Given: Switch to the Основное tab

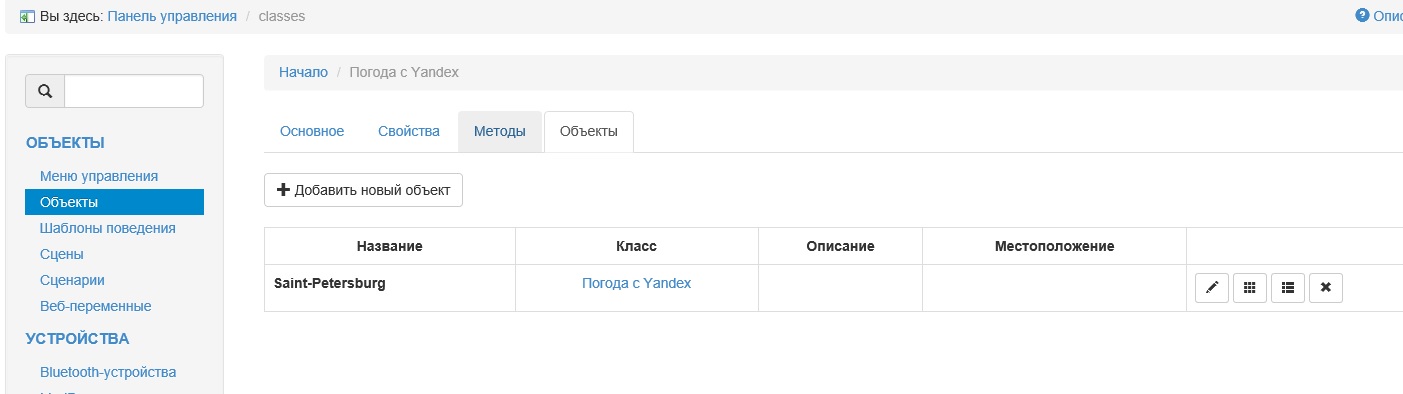Looking at the screenshot, I should coord(312,132).
